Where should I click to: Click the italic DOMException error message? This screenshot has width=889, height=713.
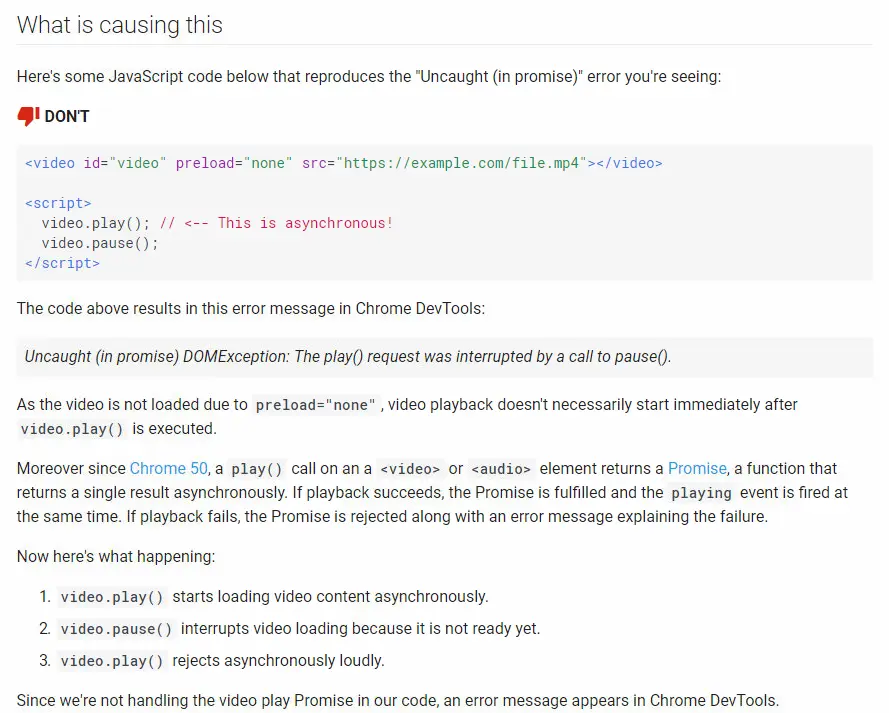pyautogui.click(x=347, y=357)
